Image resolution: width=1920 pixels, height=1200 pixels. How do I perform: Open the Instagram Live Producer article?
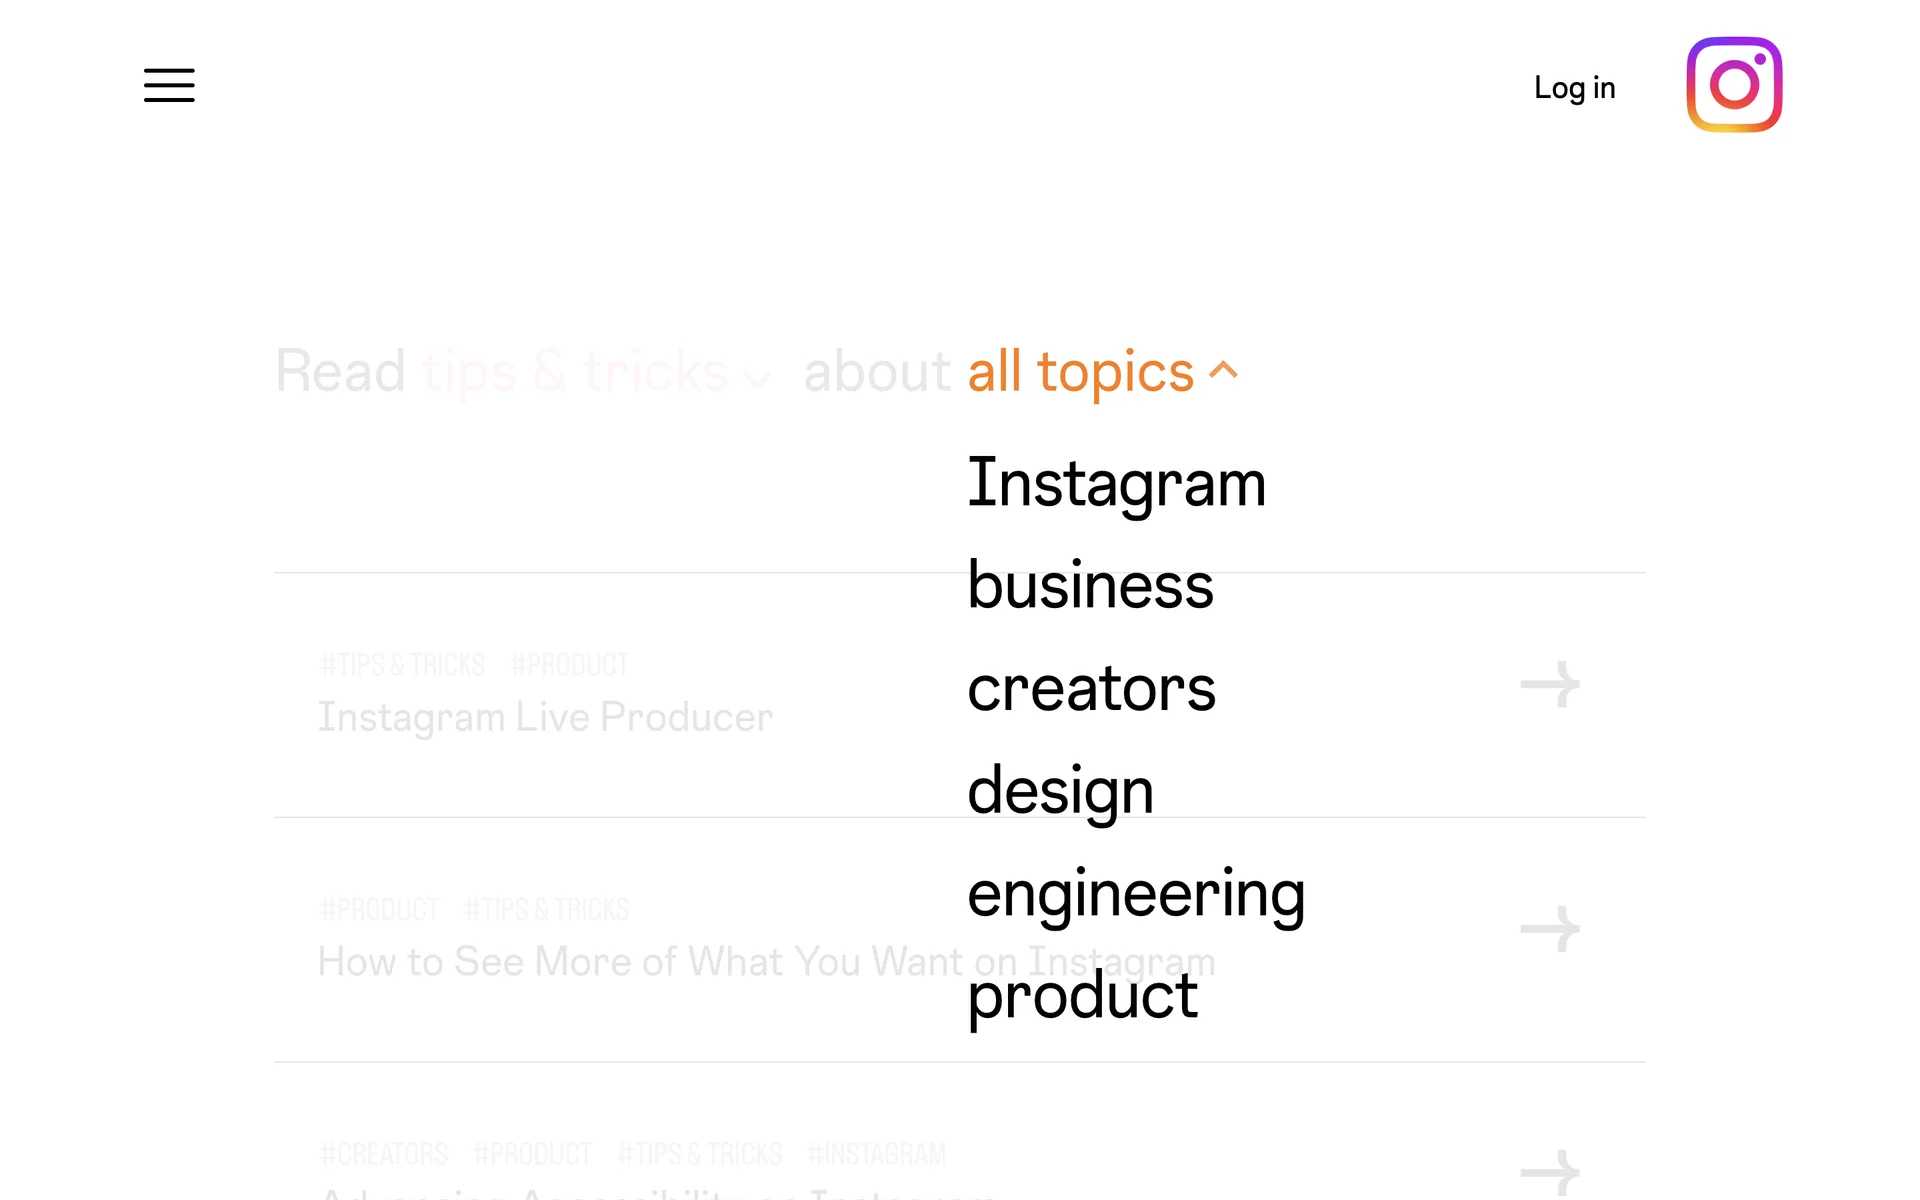coord(545,718)
